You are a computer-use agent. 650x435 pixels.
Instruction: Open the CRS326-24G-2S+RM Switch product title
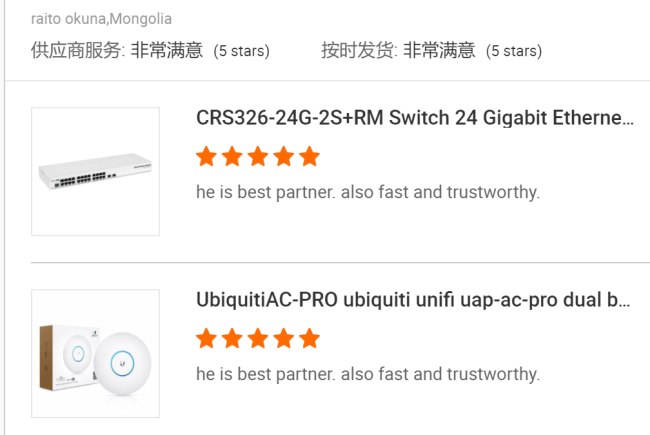tap(415, 119)
